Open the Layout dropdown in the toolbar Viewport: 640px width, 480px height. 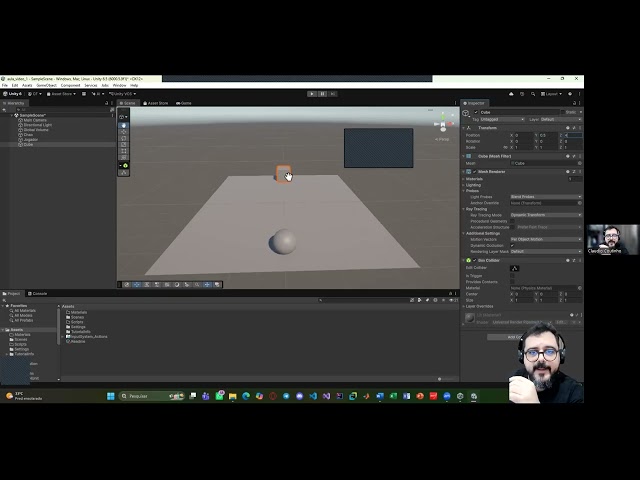[x=551, y=94]
